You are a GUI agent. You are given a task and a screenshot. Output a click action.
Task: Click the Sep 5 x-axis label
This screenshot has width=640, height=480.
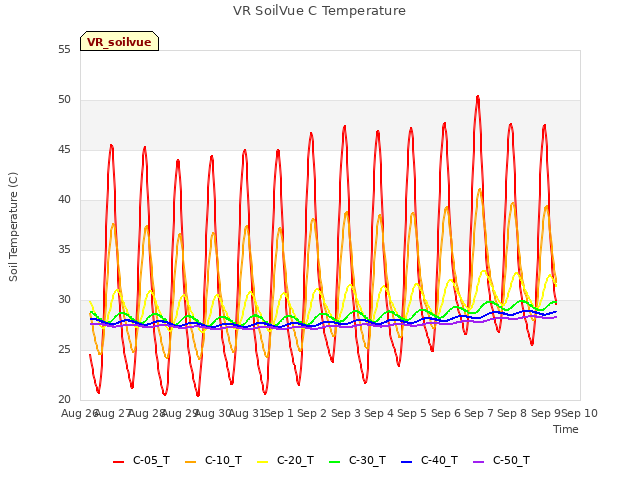(x=412, y=413)
